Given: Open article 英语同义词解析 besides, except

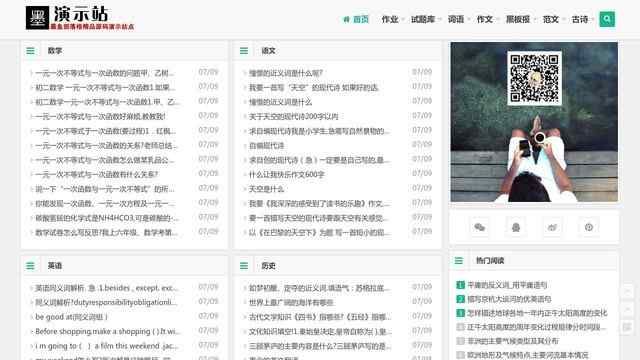Looking at the screenshot, I should [107, 288].
